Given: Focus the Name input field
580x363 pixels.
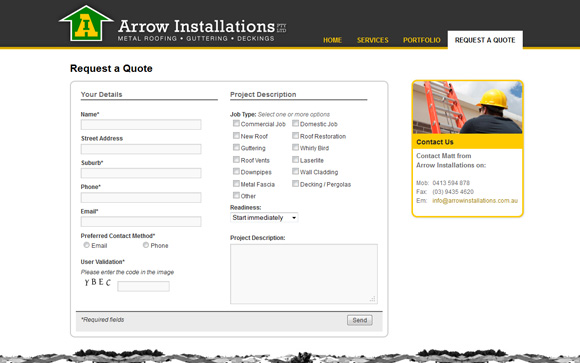Looking at the screenshot, I should (x=141, y=124).
